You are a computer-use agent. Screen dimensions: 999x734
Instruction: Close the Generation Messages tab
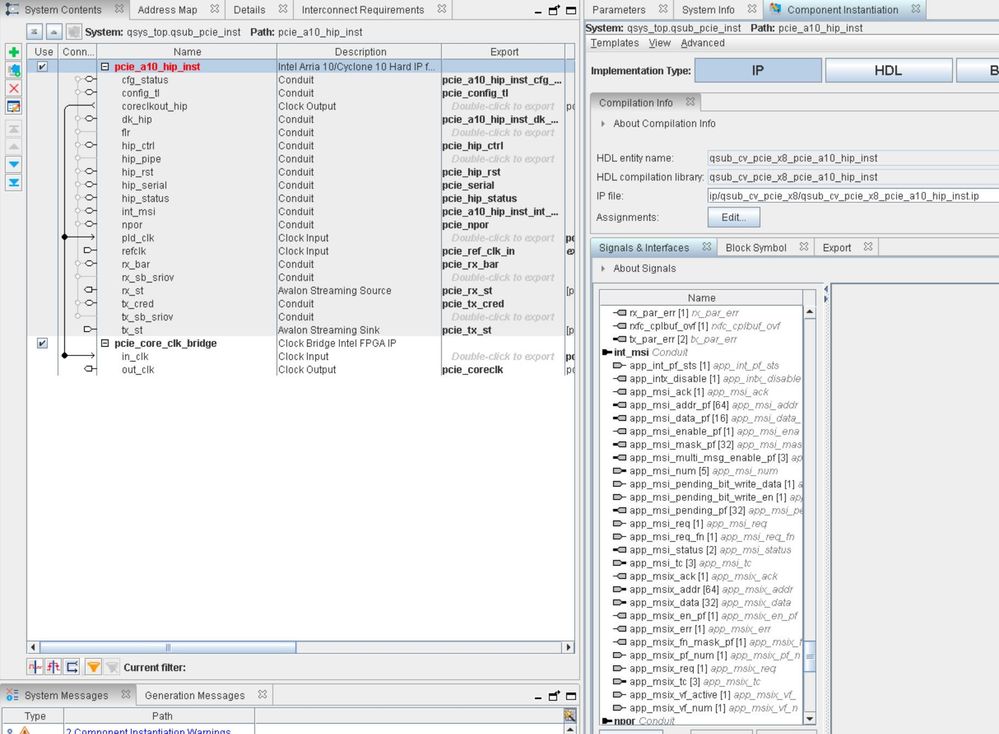coord(262,694)
